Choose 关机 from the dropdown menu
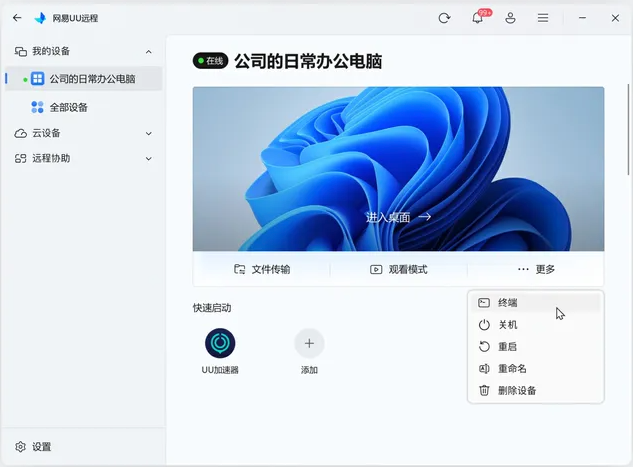Viewport: 633px width, 467px height. pyautogui.click(x=536, y=325)
